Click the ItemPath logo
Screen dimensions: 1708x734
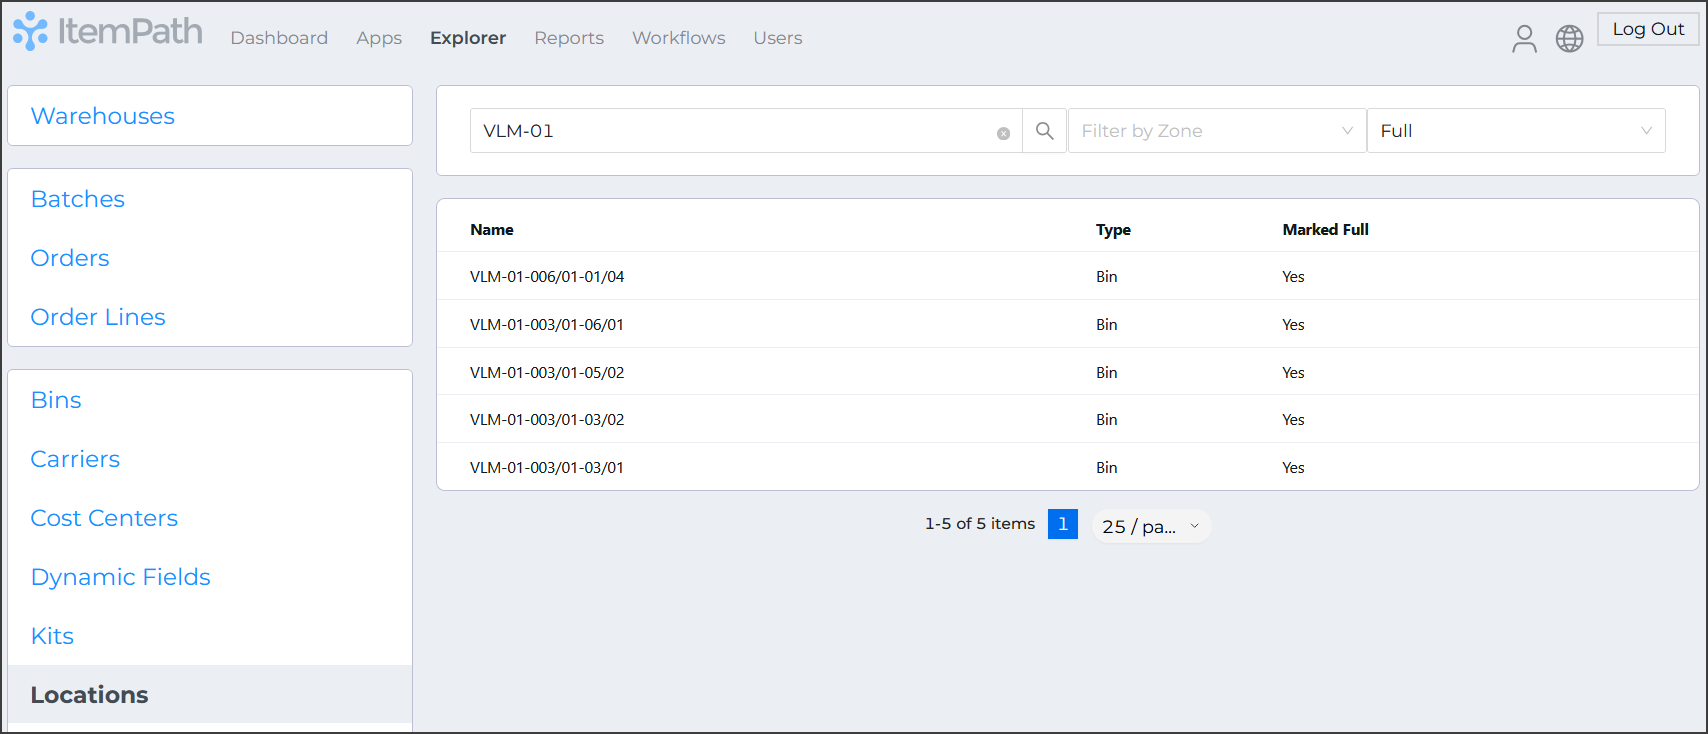click(108, 32)
